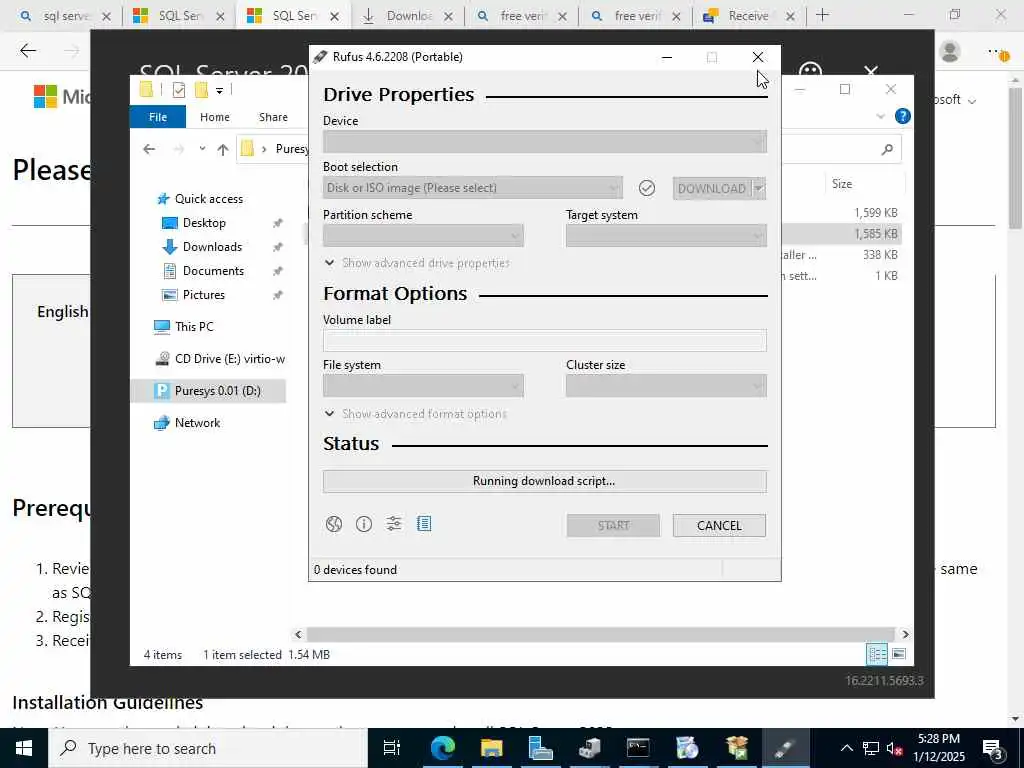
Task: Open the Customize Quick Access Toolbar arrow
Action: point(219,91)
